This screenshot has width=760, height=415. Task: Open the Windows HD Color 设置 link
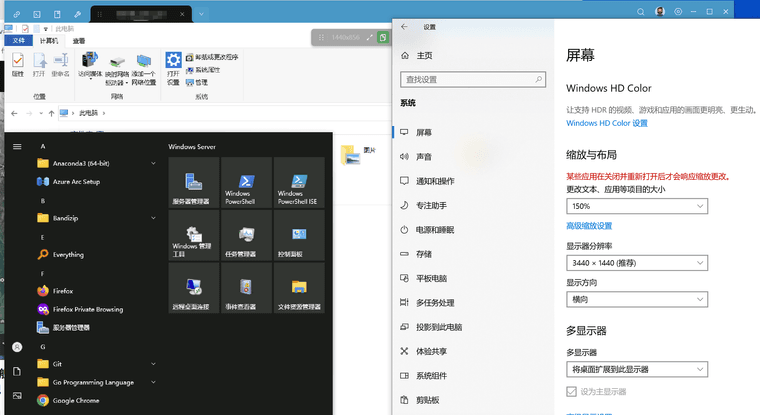click(607, 123)
